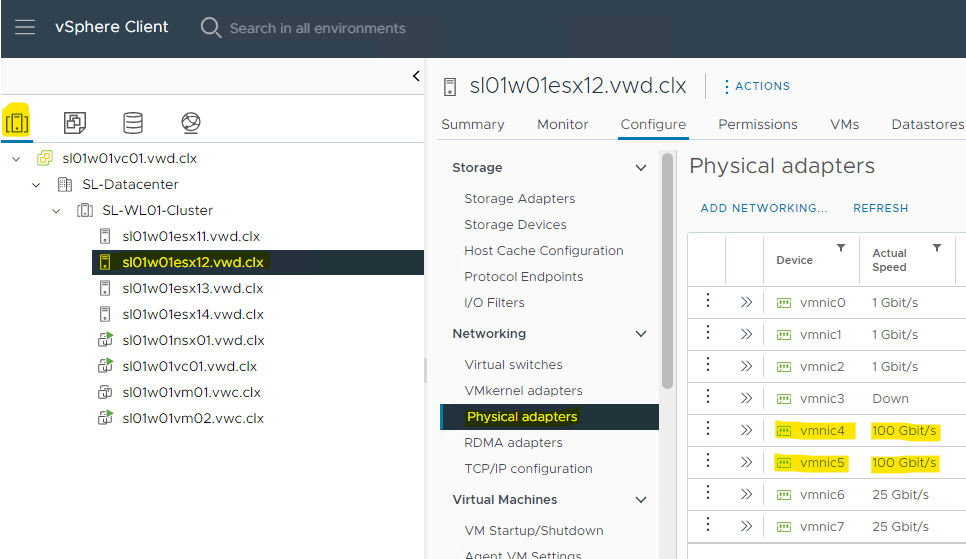966x559 pixels.
Task: Click the search in all environments field
Action: point(317,28)
